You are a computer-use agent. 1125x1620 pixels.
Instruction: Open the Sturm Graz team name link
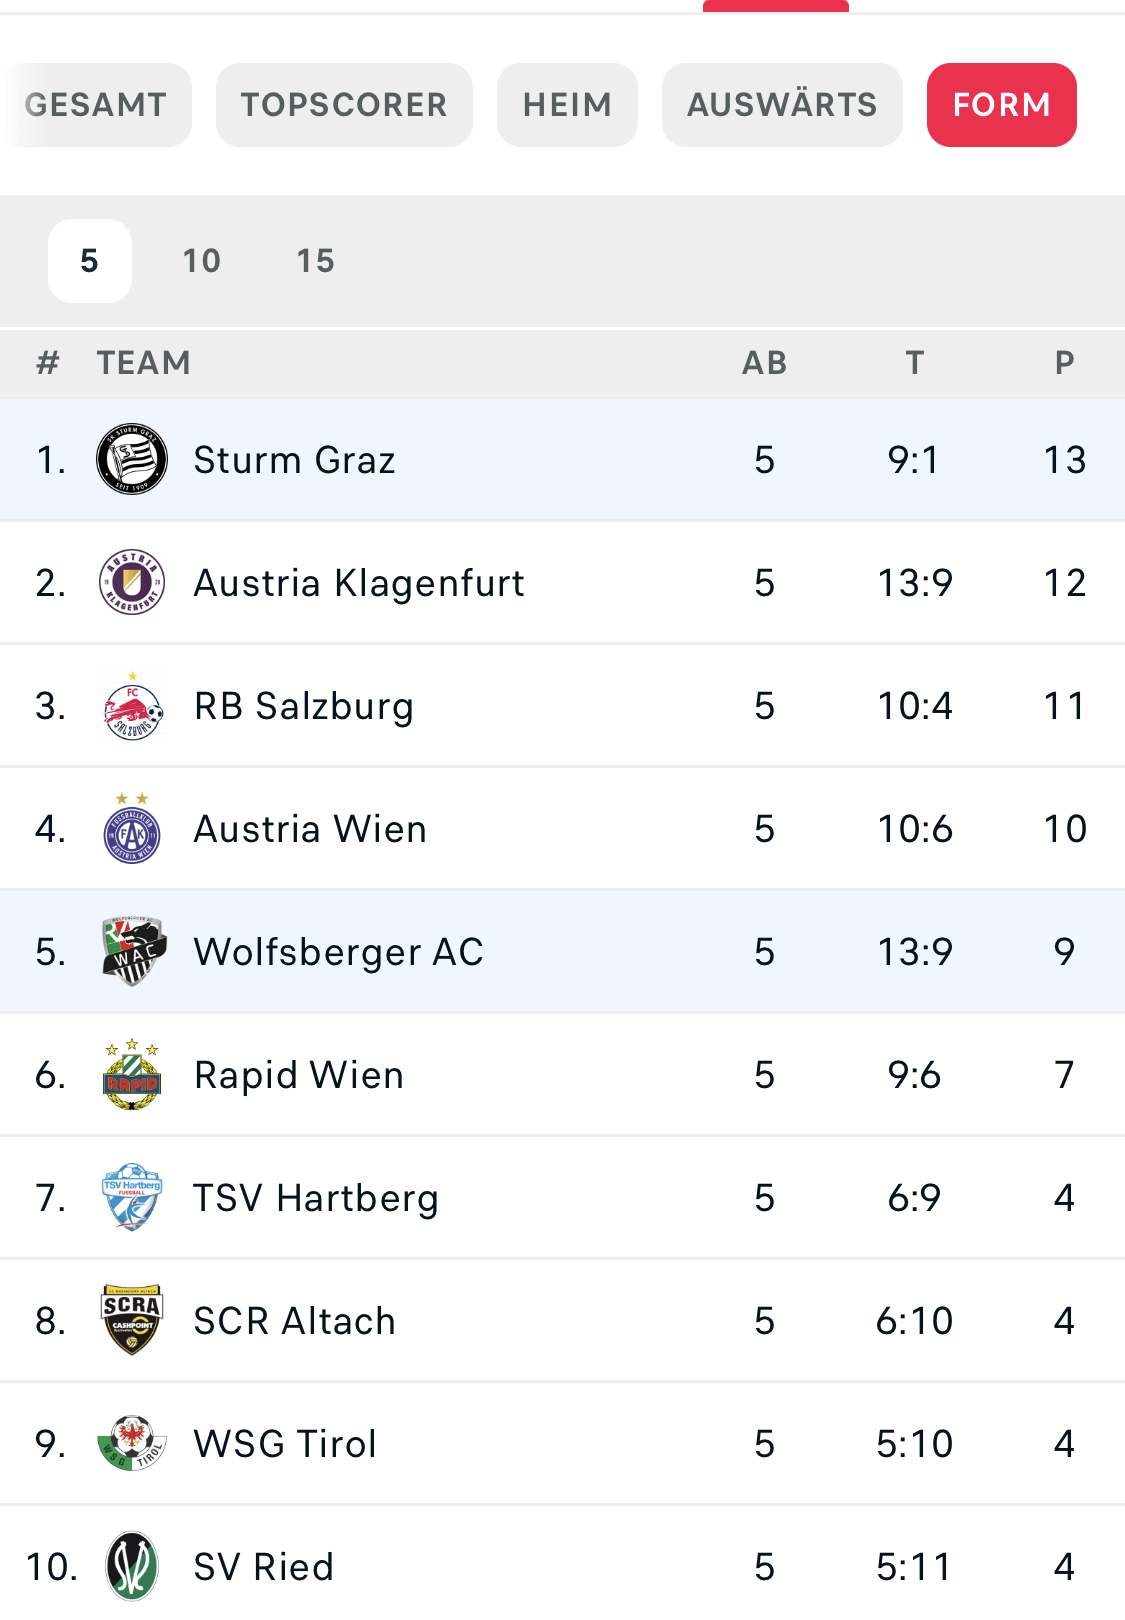click(294, 460)
